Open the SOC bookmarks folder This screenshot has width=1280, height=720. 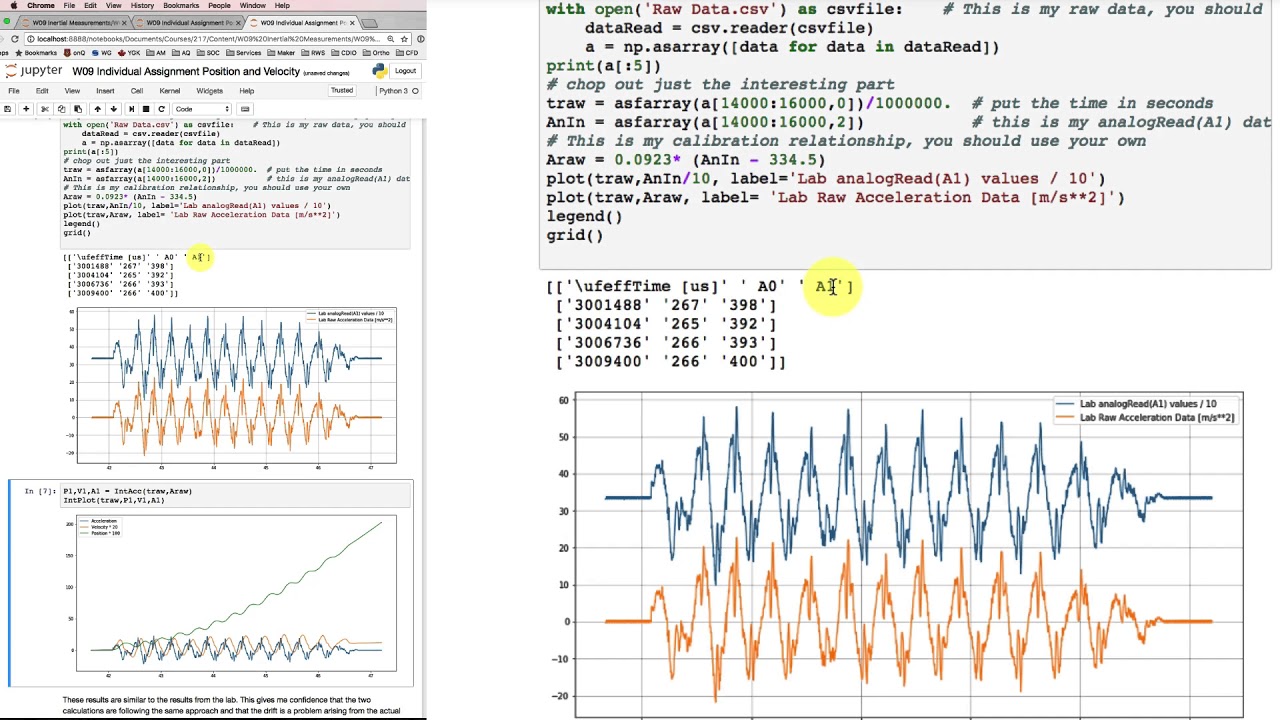click(x=208, y=53)
